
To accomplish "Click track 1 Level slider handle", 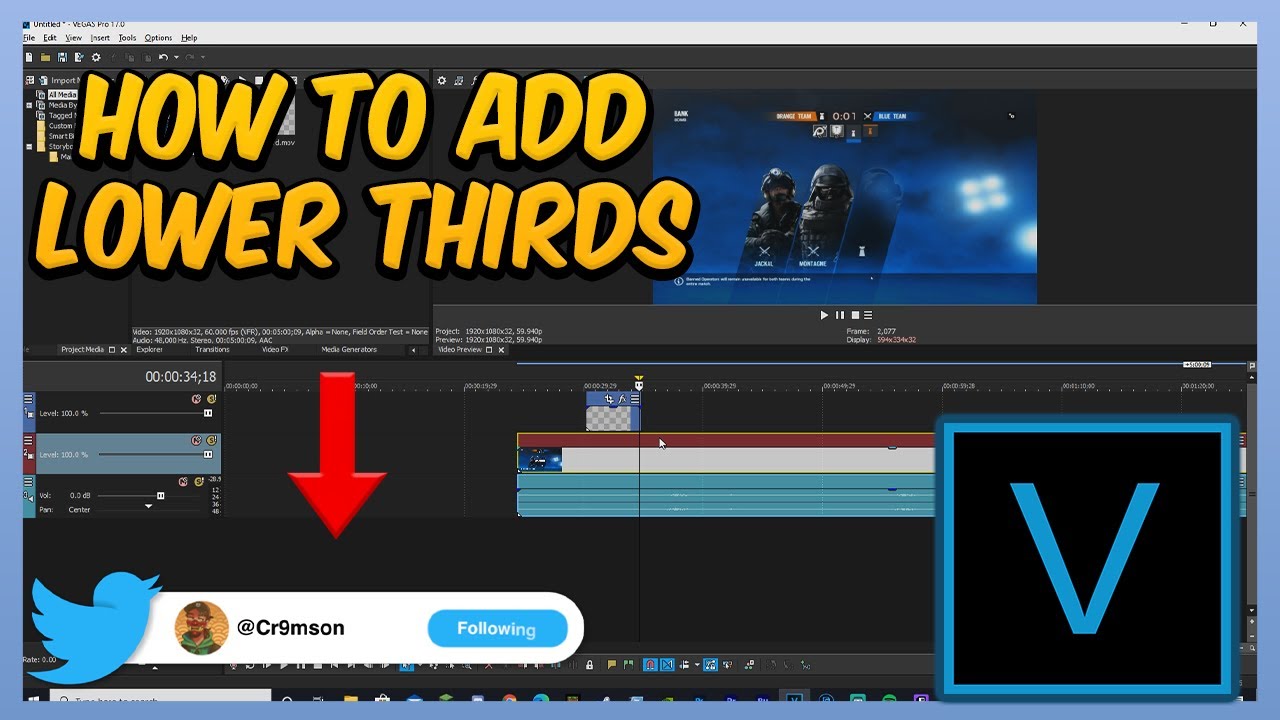I will (x=208, y=413).
